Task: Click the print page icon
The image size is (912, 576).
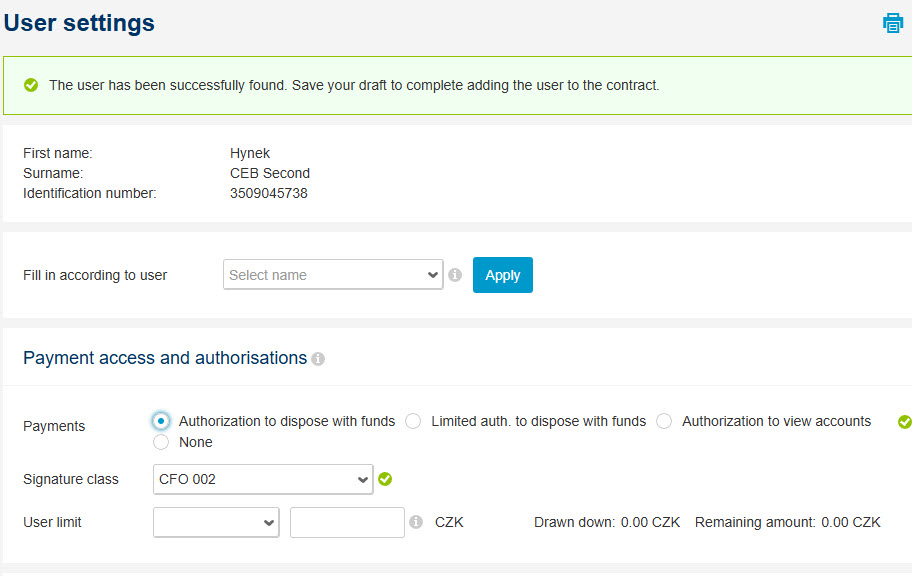Action: 893,23
